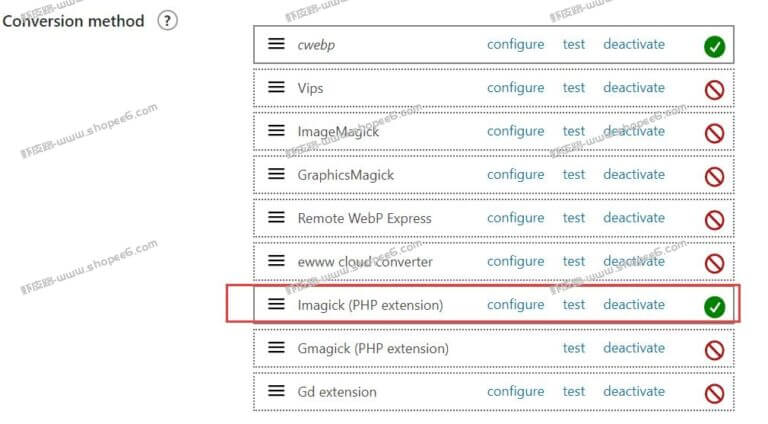
Task: Configure the ewww cloud converter
Action: (515, 262)
